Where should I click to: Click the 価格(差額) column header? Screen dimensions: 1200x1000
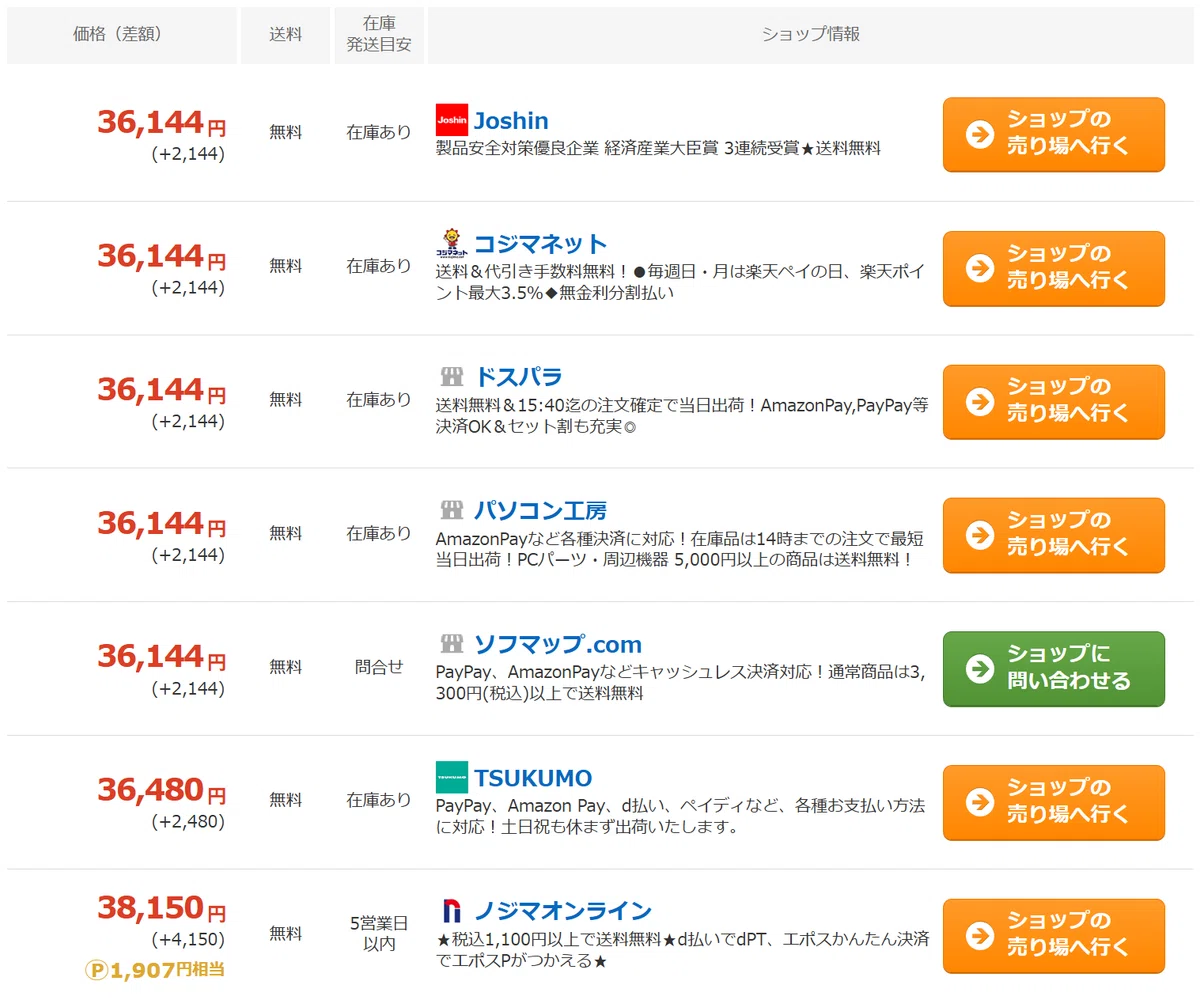pos(122,35)
